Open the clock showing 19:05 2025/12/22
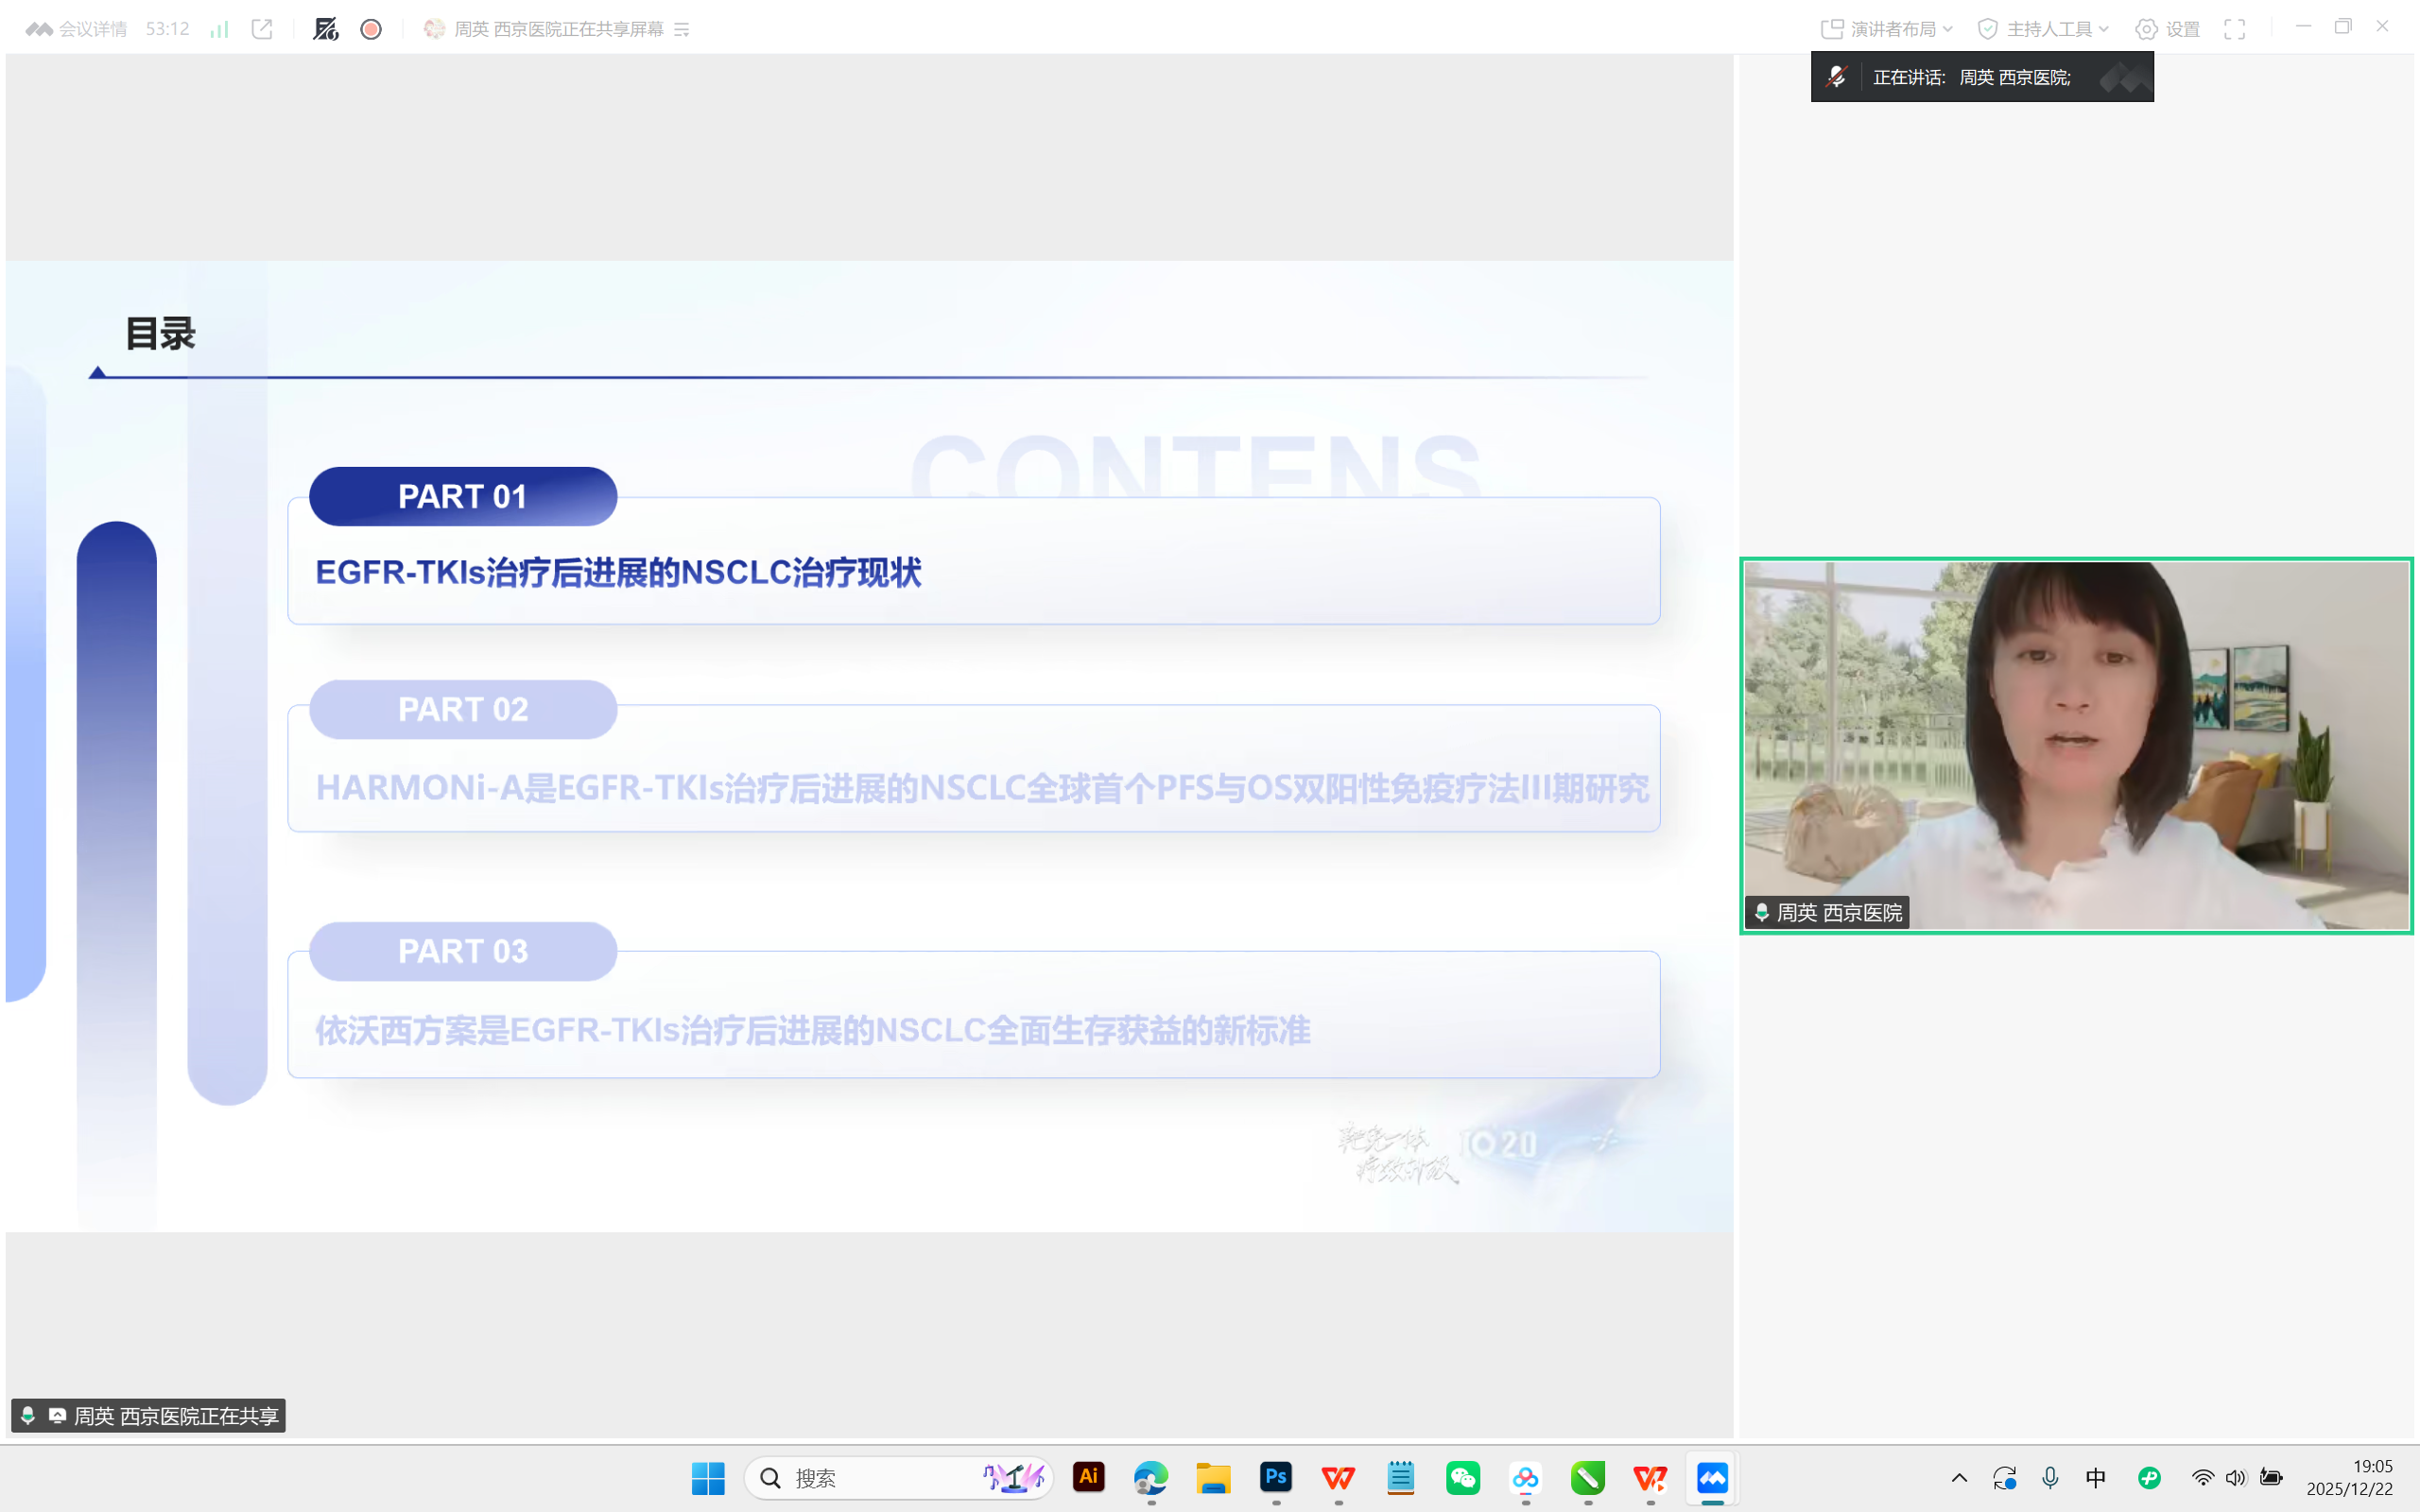The height and width of the screenshot is (1512, 2420). click(2350, 1478)
